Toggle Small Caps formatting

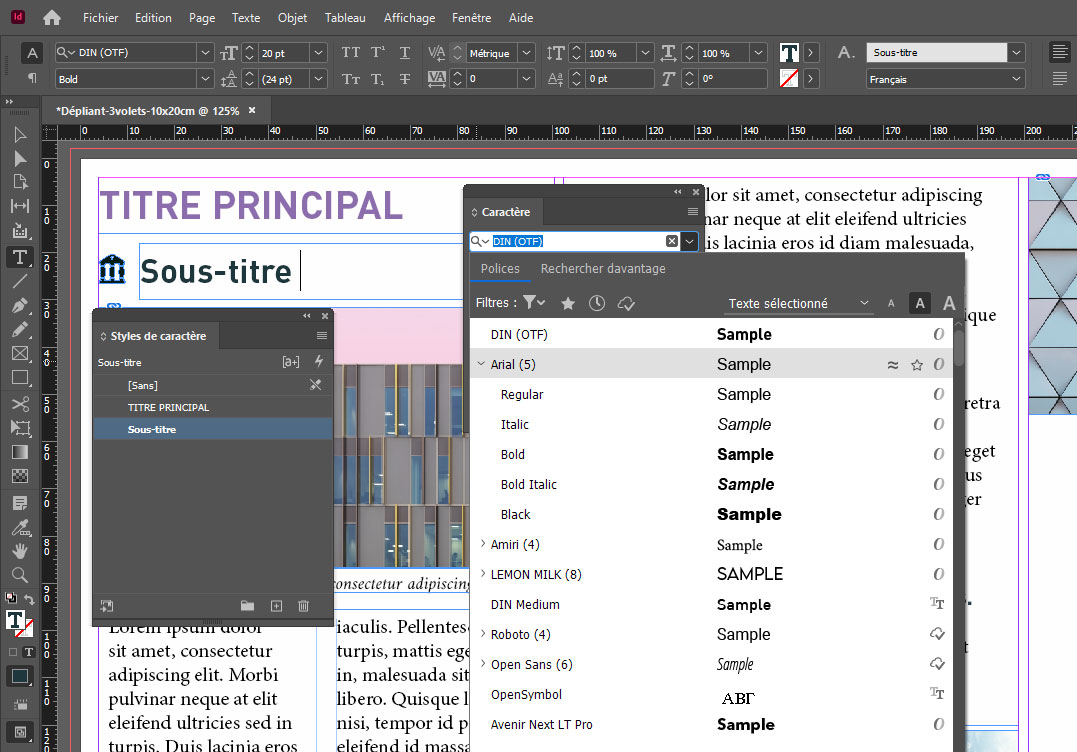(x=350, y=79)
